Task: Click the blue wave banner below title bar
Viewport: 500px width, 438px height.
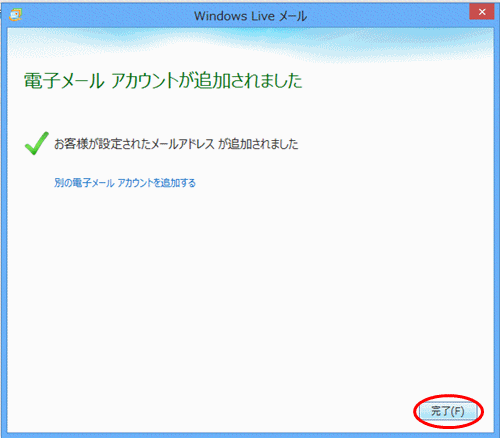Action: point(250,43)
